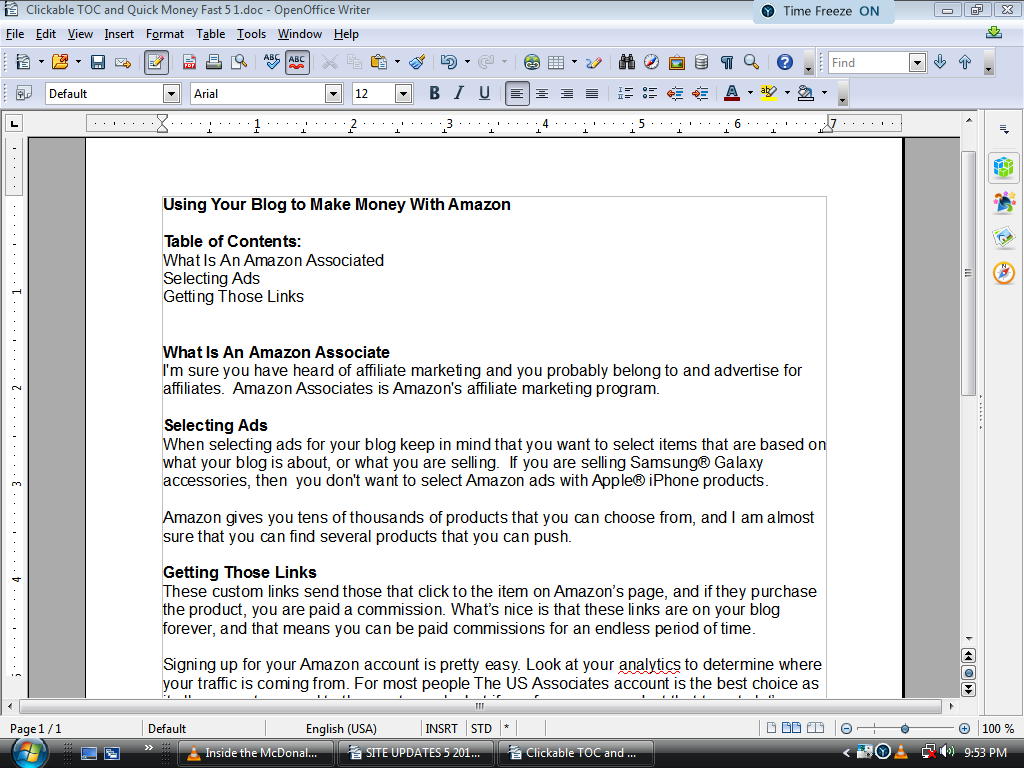
Task: Click Find Previous up arrow button
Action: click(965, 62)
